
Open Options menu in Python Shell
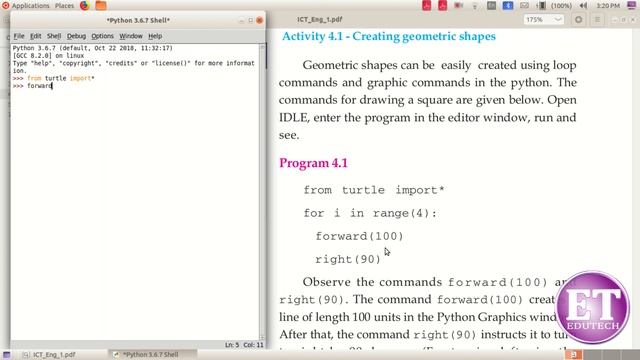102,36
